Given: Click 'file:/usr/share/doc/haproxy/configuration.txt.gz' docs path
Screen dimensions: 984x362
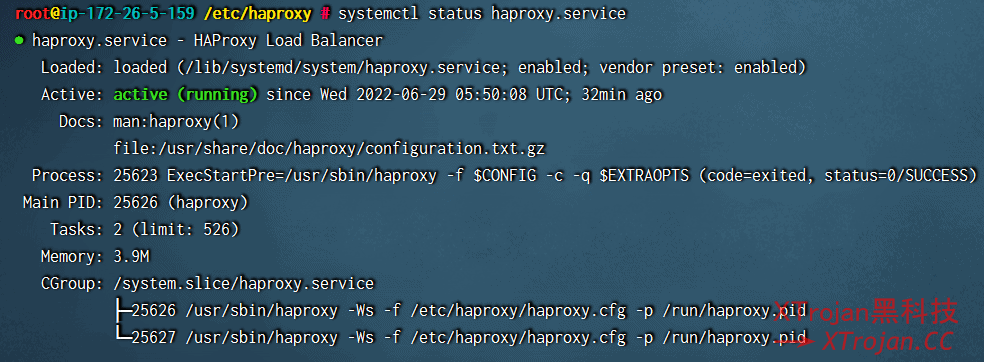Looking at the screenshot, I should [x=329, y=149].
